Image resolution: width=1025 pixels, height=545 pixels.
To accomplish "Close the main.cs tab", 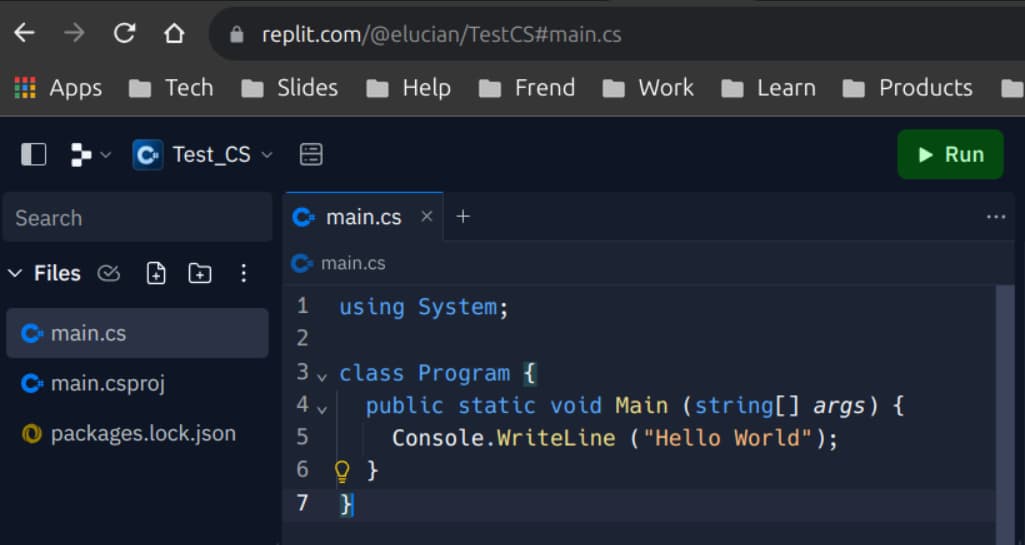I will click(427, 216).
